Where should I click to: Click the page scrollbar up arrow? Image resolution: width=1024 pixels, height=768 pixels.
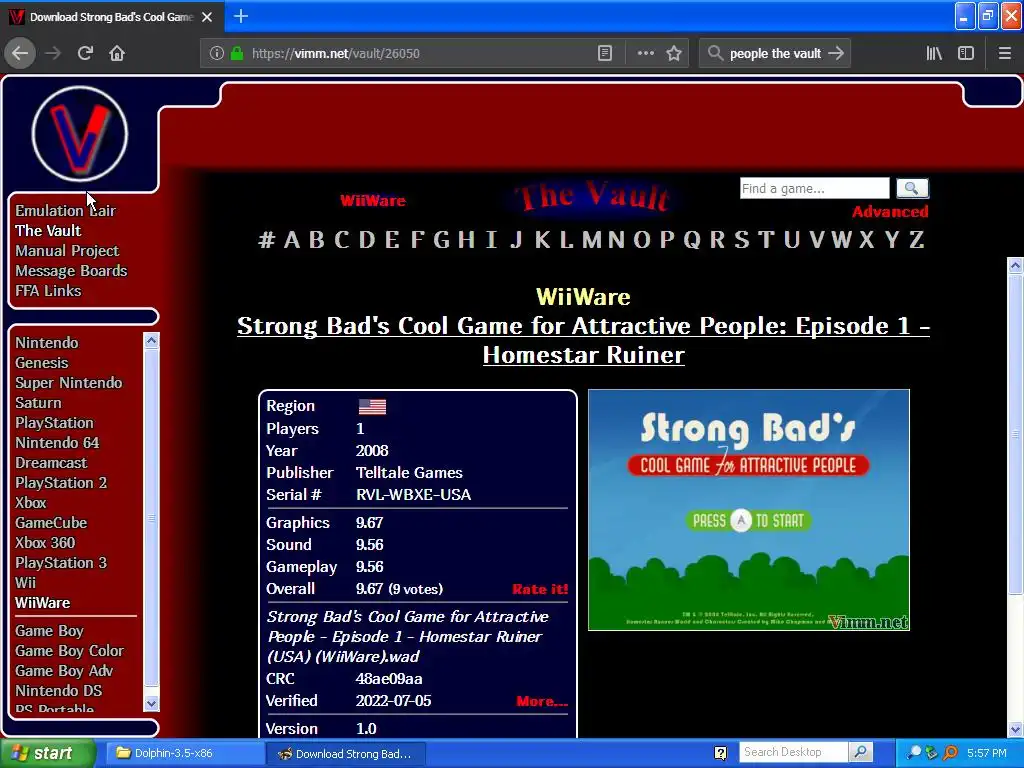[x=1015, y=265]
